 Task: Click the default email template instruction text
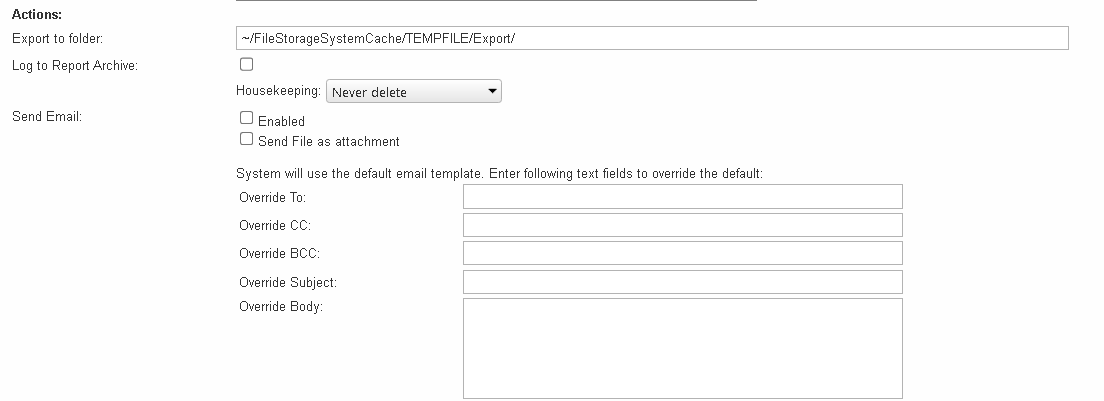click(x=499, y=174)
